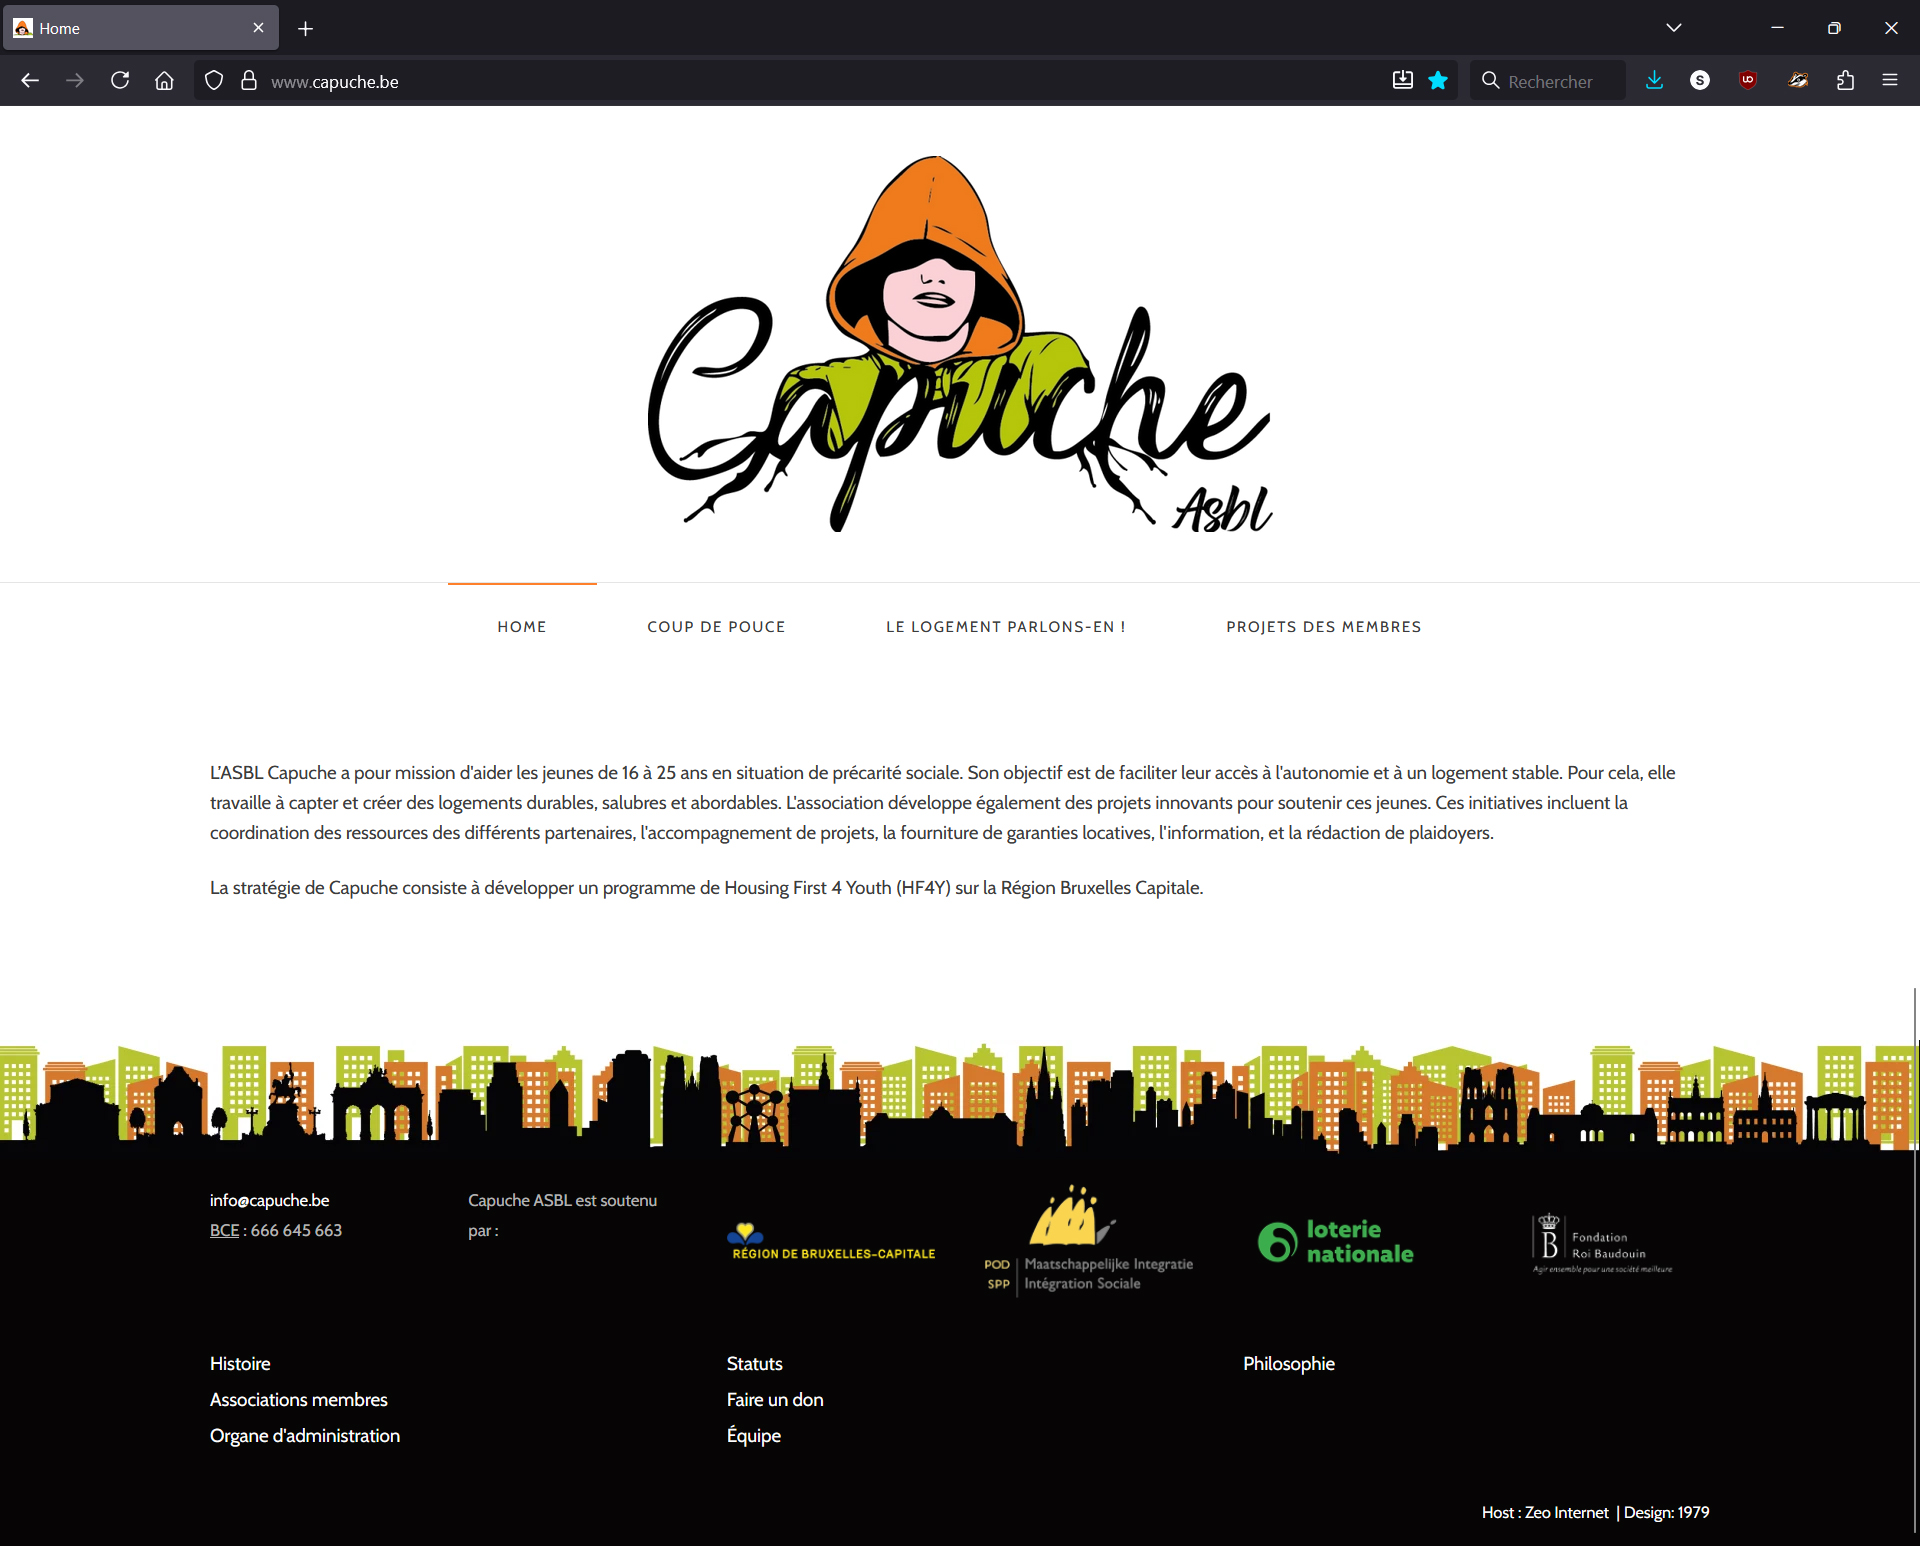Open Projets des Membres menu item

(x=1323, y=627)
